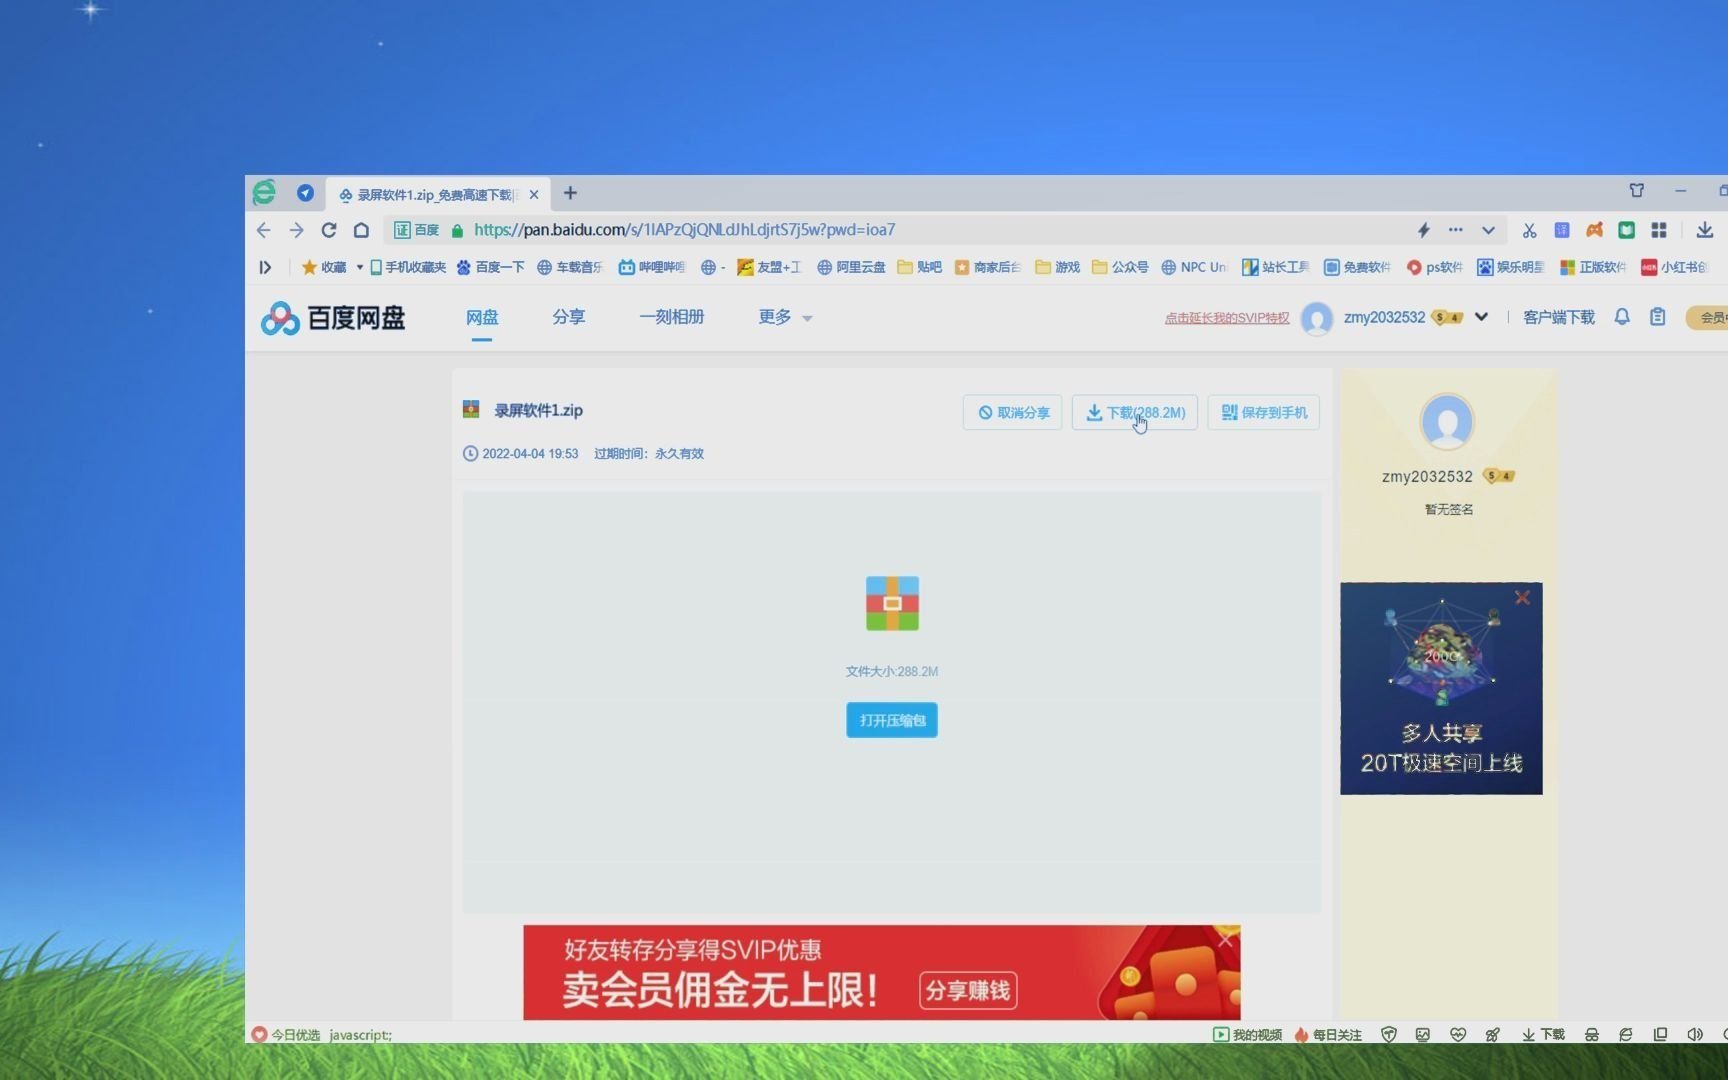Click the 百度网盘 logo
The height and width of the screenshot is (1080, 1728).
tap(333, 318)
